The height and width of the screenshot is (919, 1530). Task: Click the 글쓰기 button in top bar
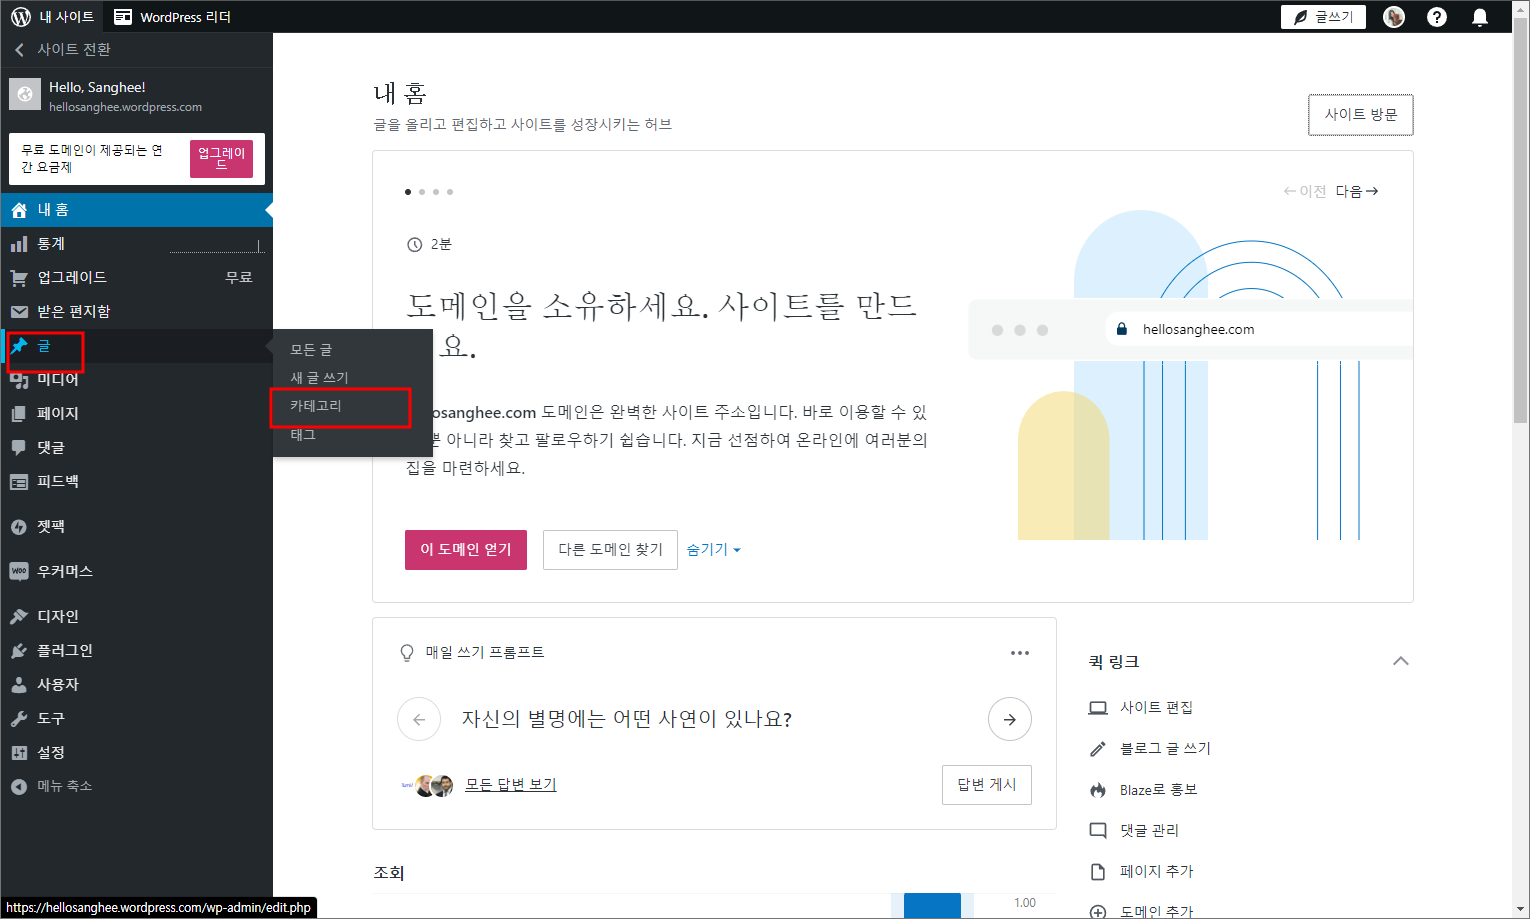tap(1323, 17)
